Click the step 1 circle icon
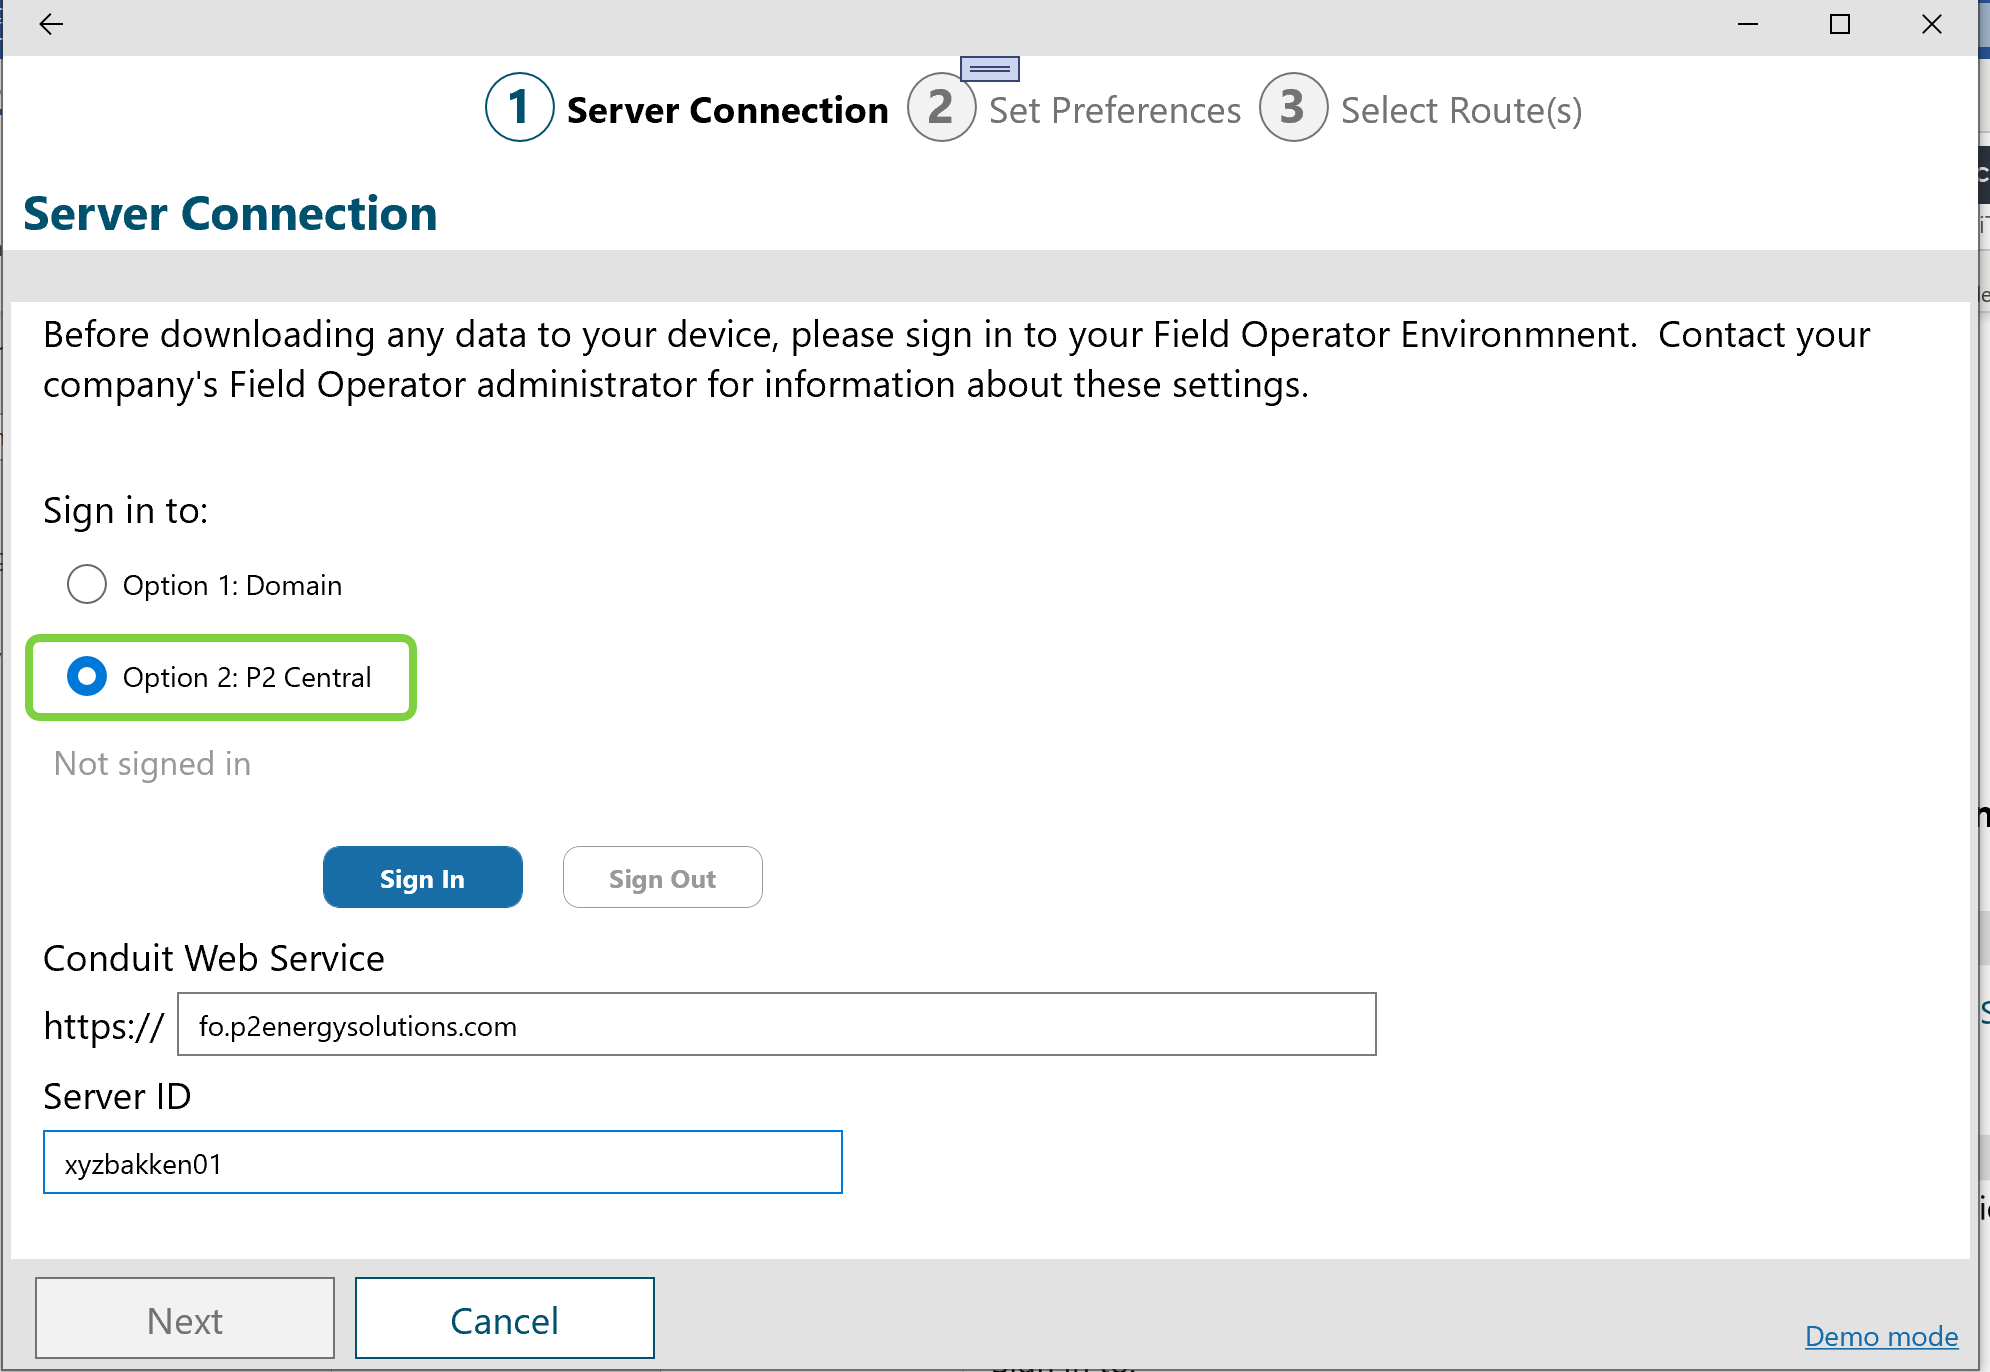 (519, 108)
